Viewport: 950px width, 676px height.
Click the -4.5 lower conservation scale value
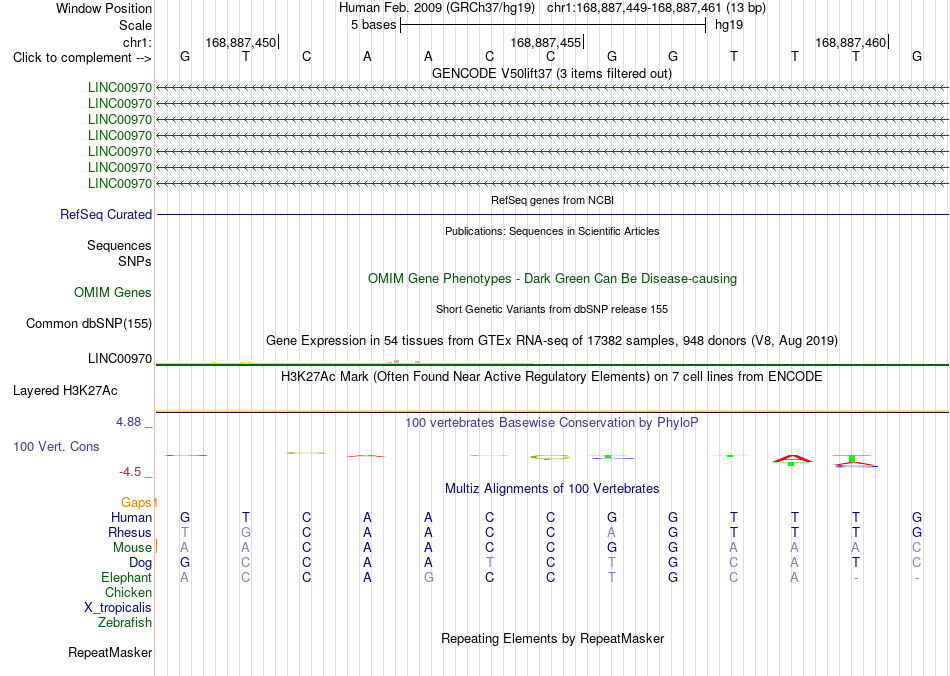(x=130, y=472)
